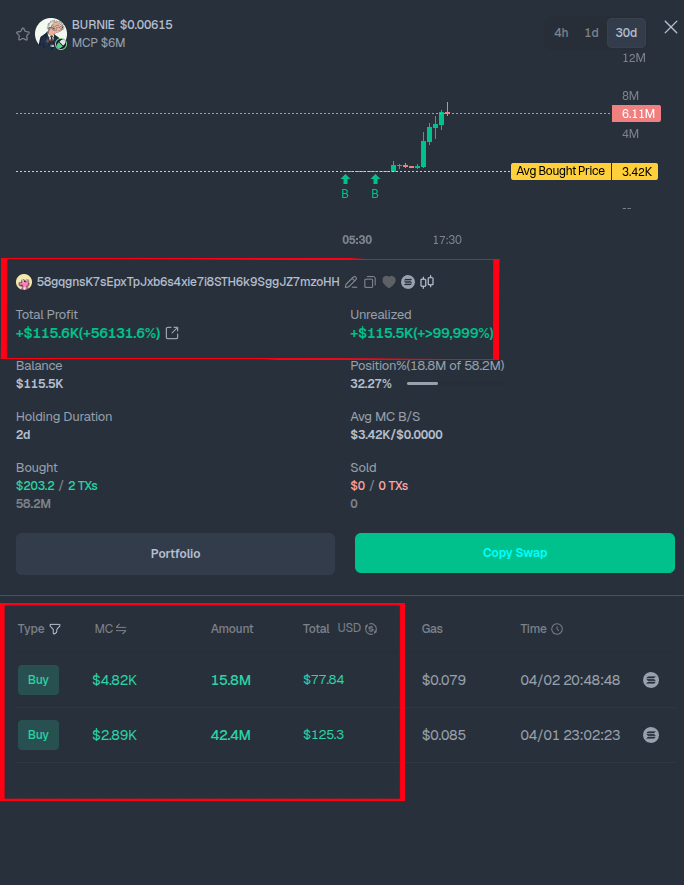Click amount 15.8M
684x885 pixels.
(231, 680)
